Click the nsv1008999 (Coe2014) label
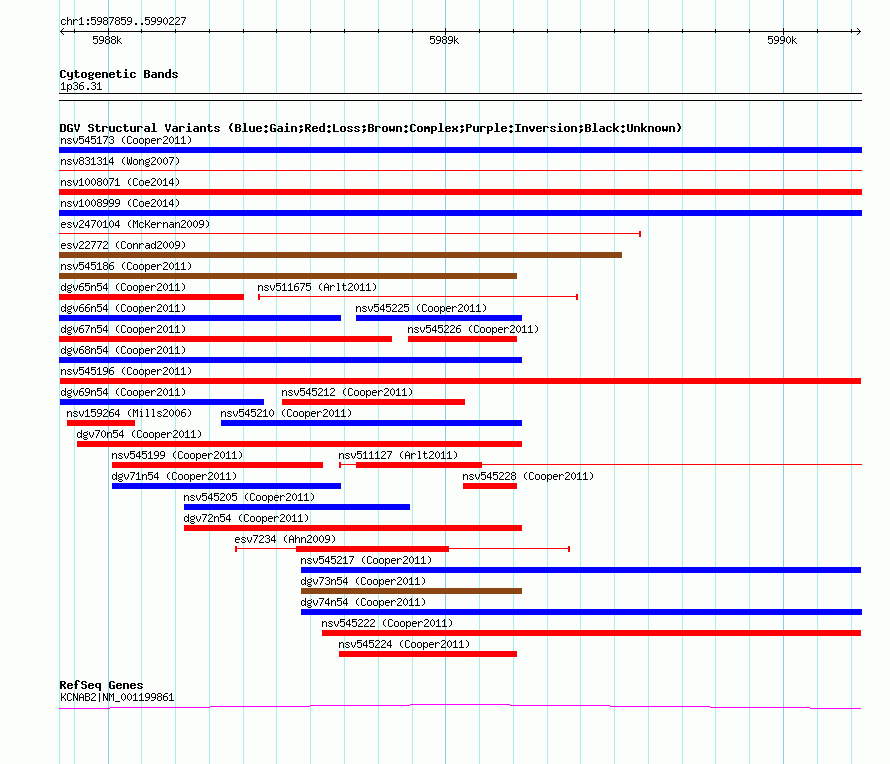This screenshot has height=764, width=890. [120, 203]
